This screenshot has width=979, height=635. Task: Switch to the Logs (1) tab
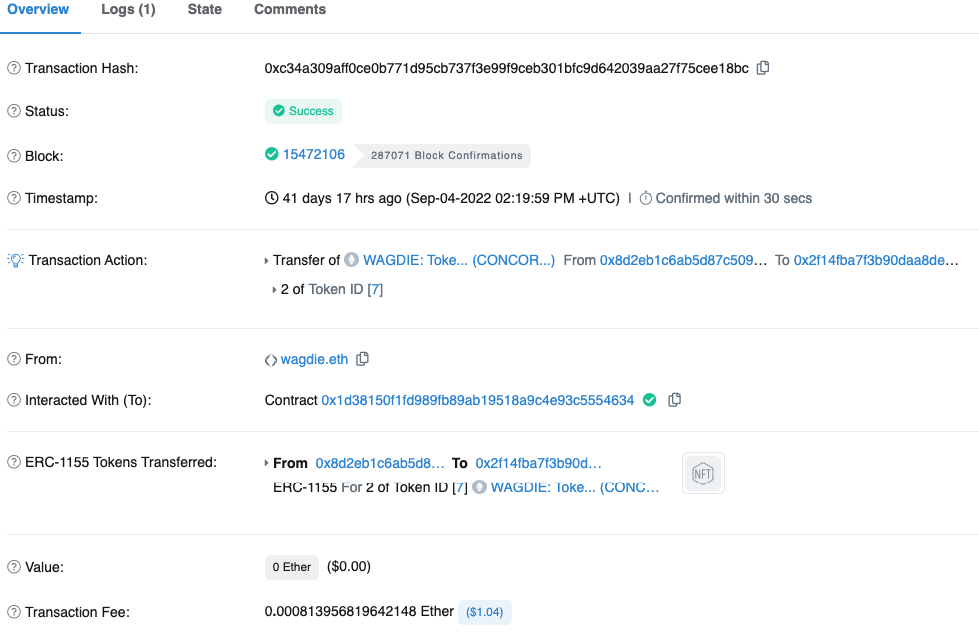coord(128,10)
